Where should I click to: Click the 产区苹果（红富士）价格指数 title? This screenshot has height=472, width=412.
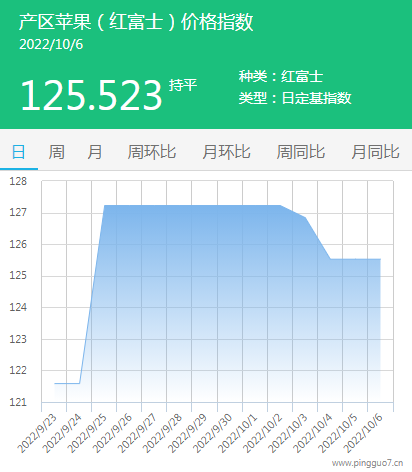pyautogui.click(x=136, y=22)
